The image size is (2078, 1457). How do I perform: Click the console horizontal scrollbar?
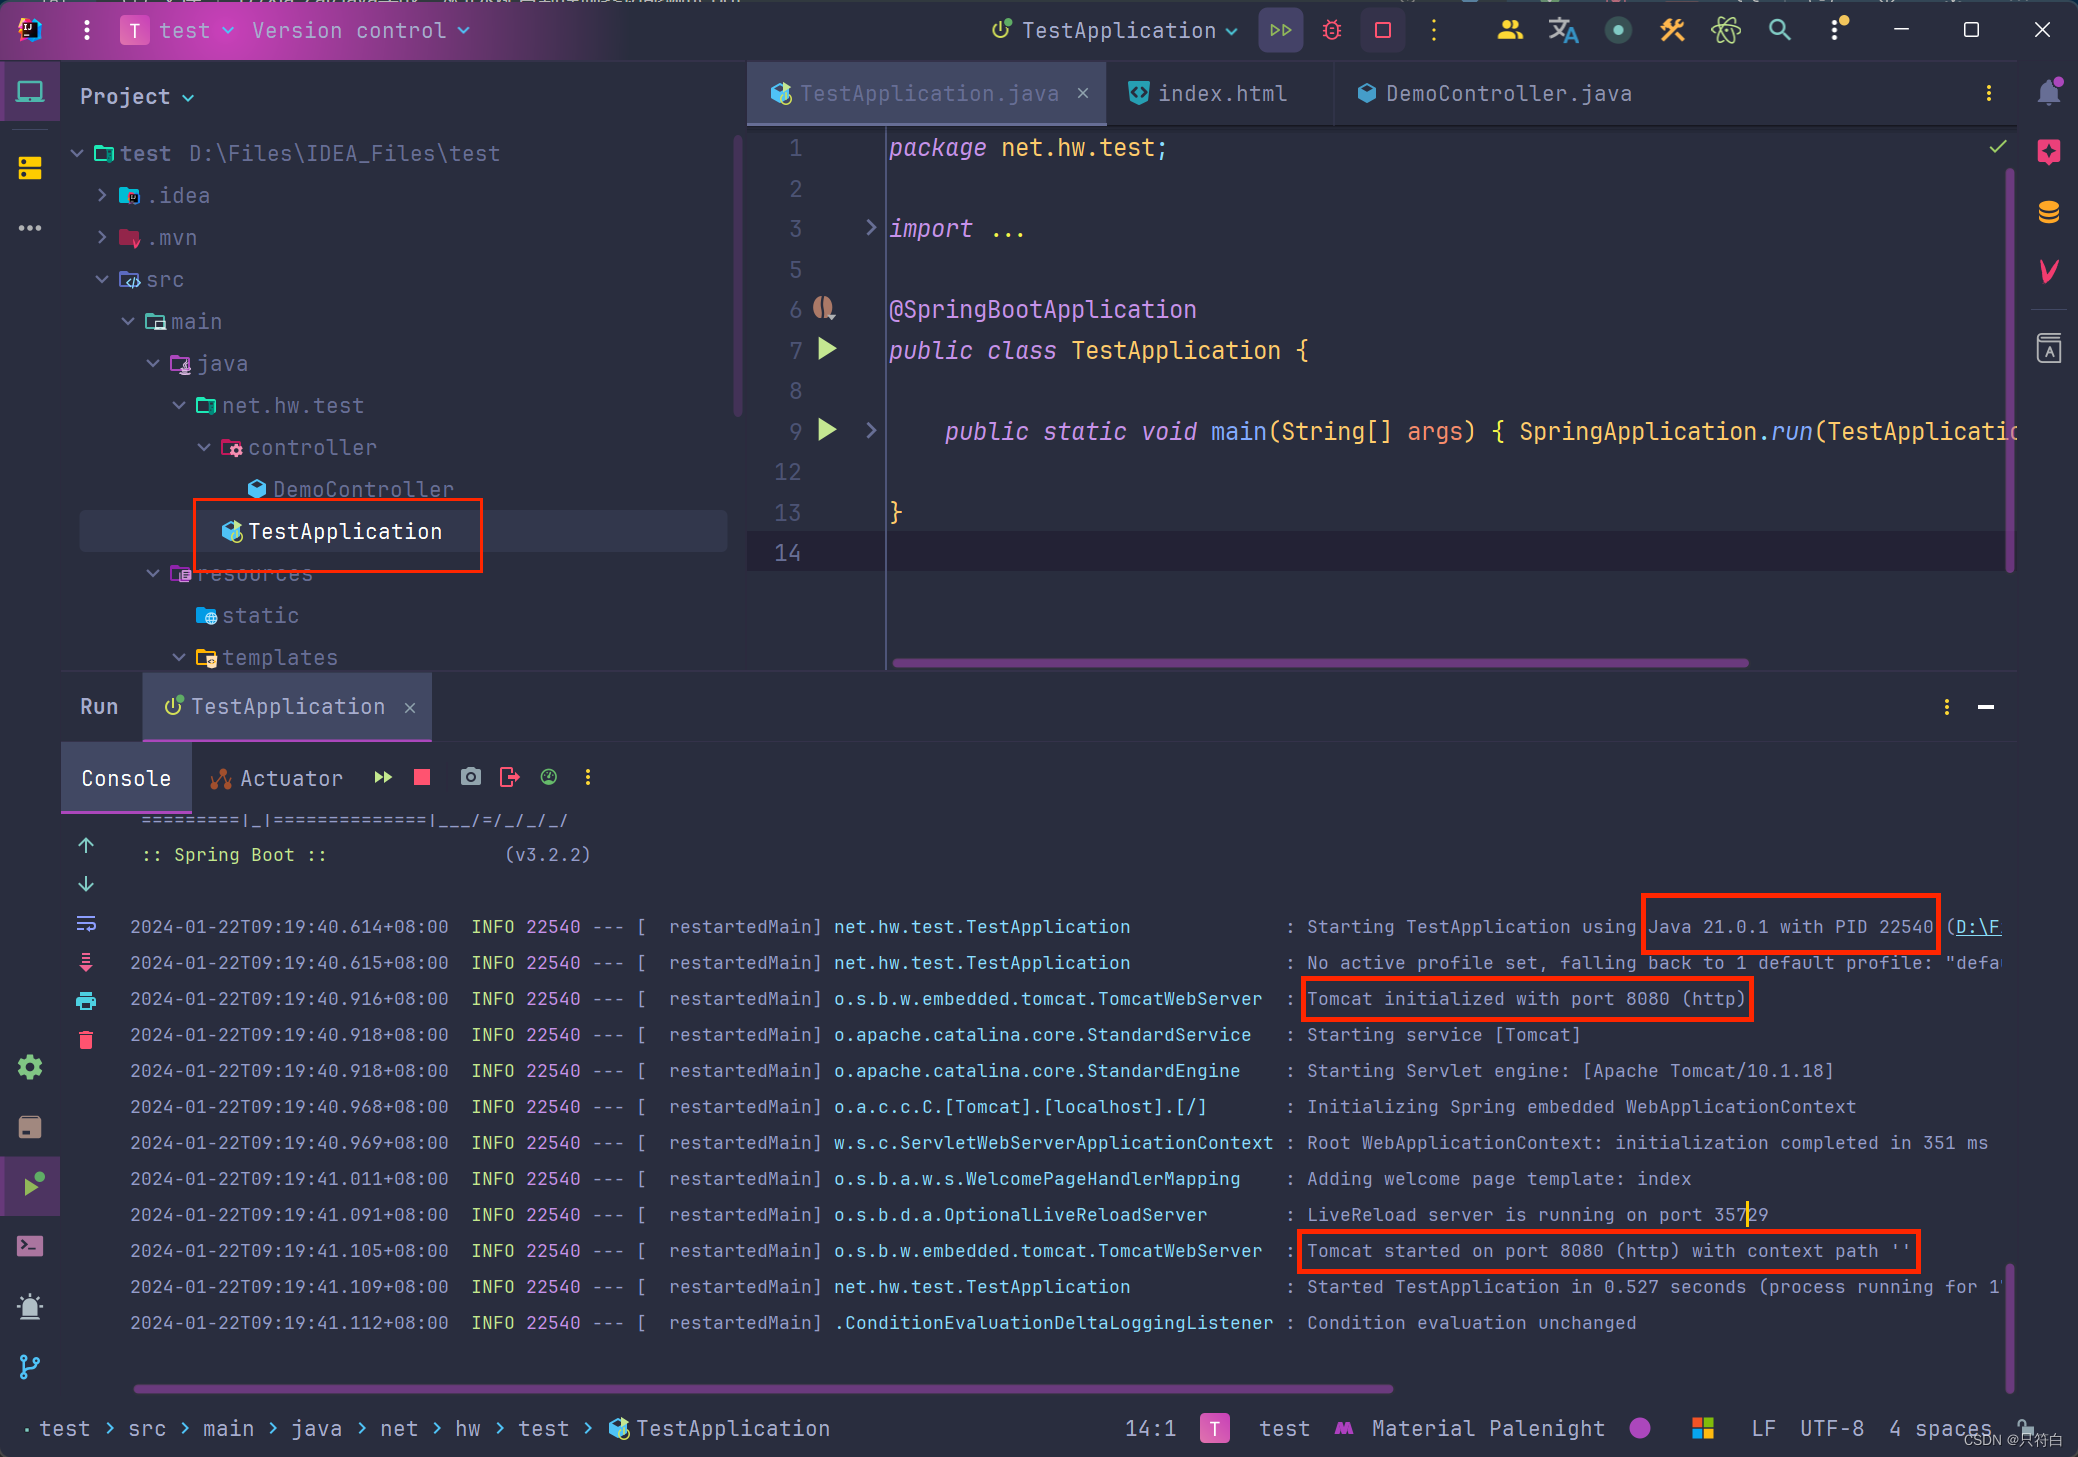[x=763, y=1388]
